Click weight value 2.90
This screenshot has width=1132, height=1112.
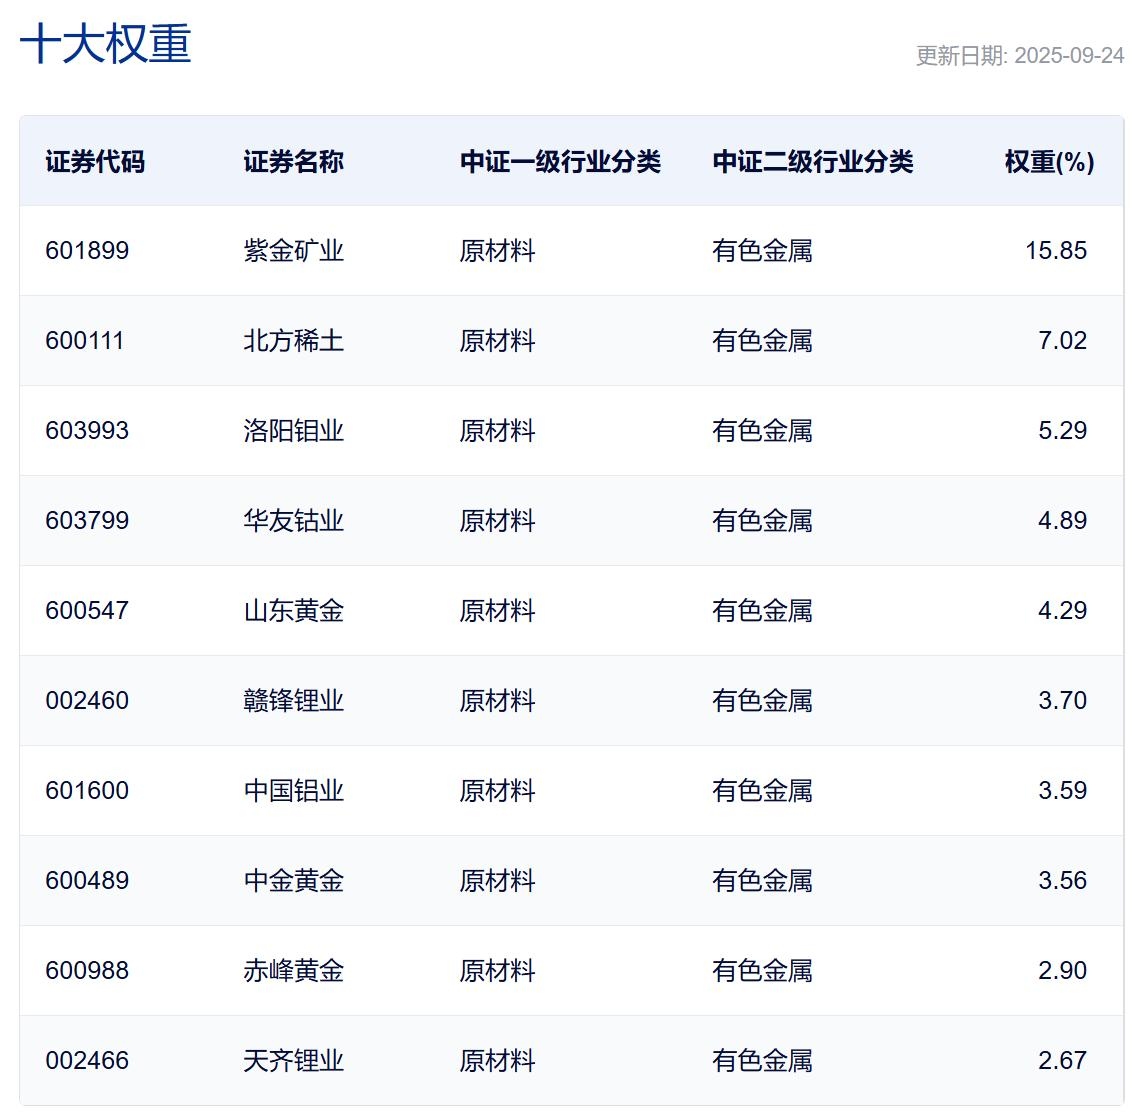pyautogui.click(x=1062, y=970)
